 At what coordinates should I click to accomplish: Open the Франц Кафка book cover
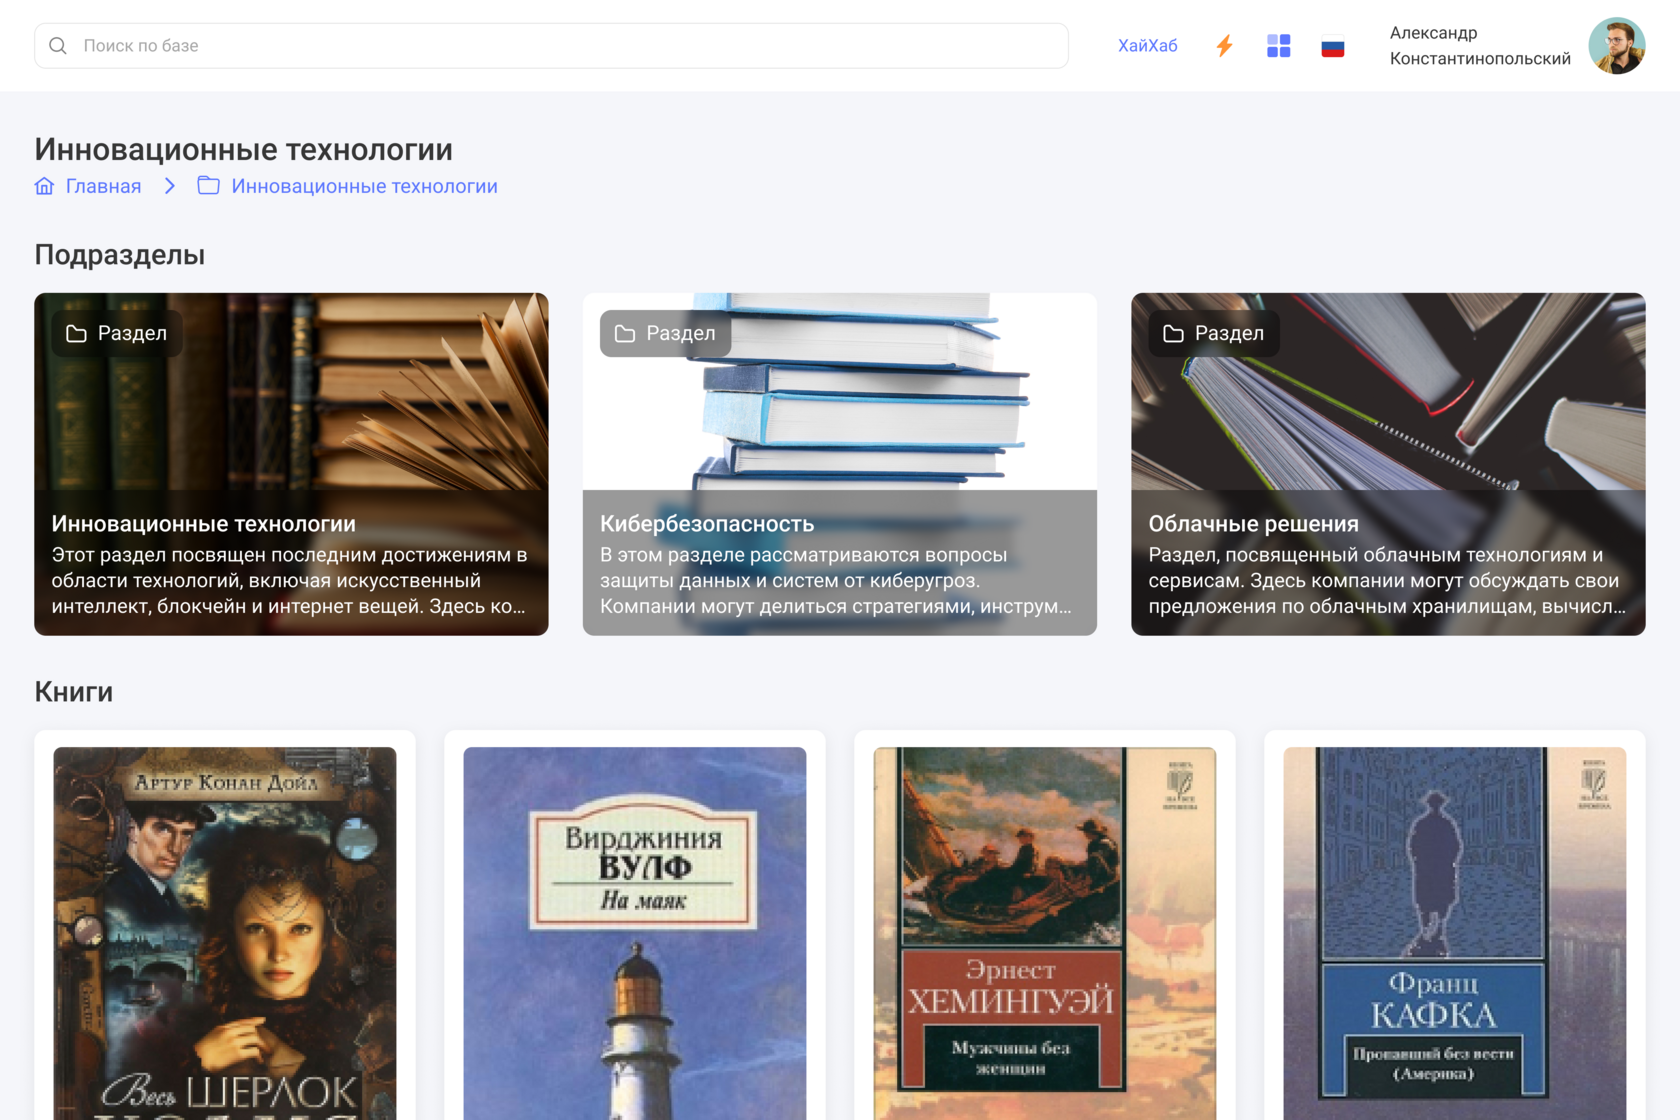point(1455,933)
